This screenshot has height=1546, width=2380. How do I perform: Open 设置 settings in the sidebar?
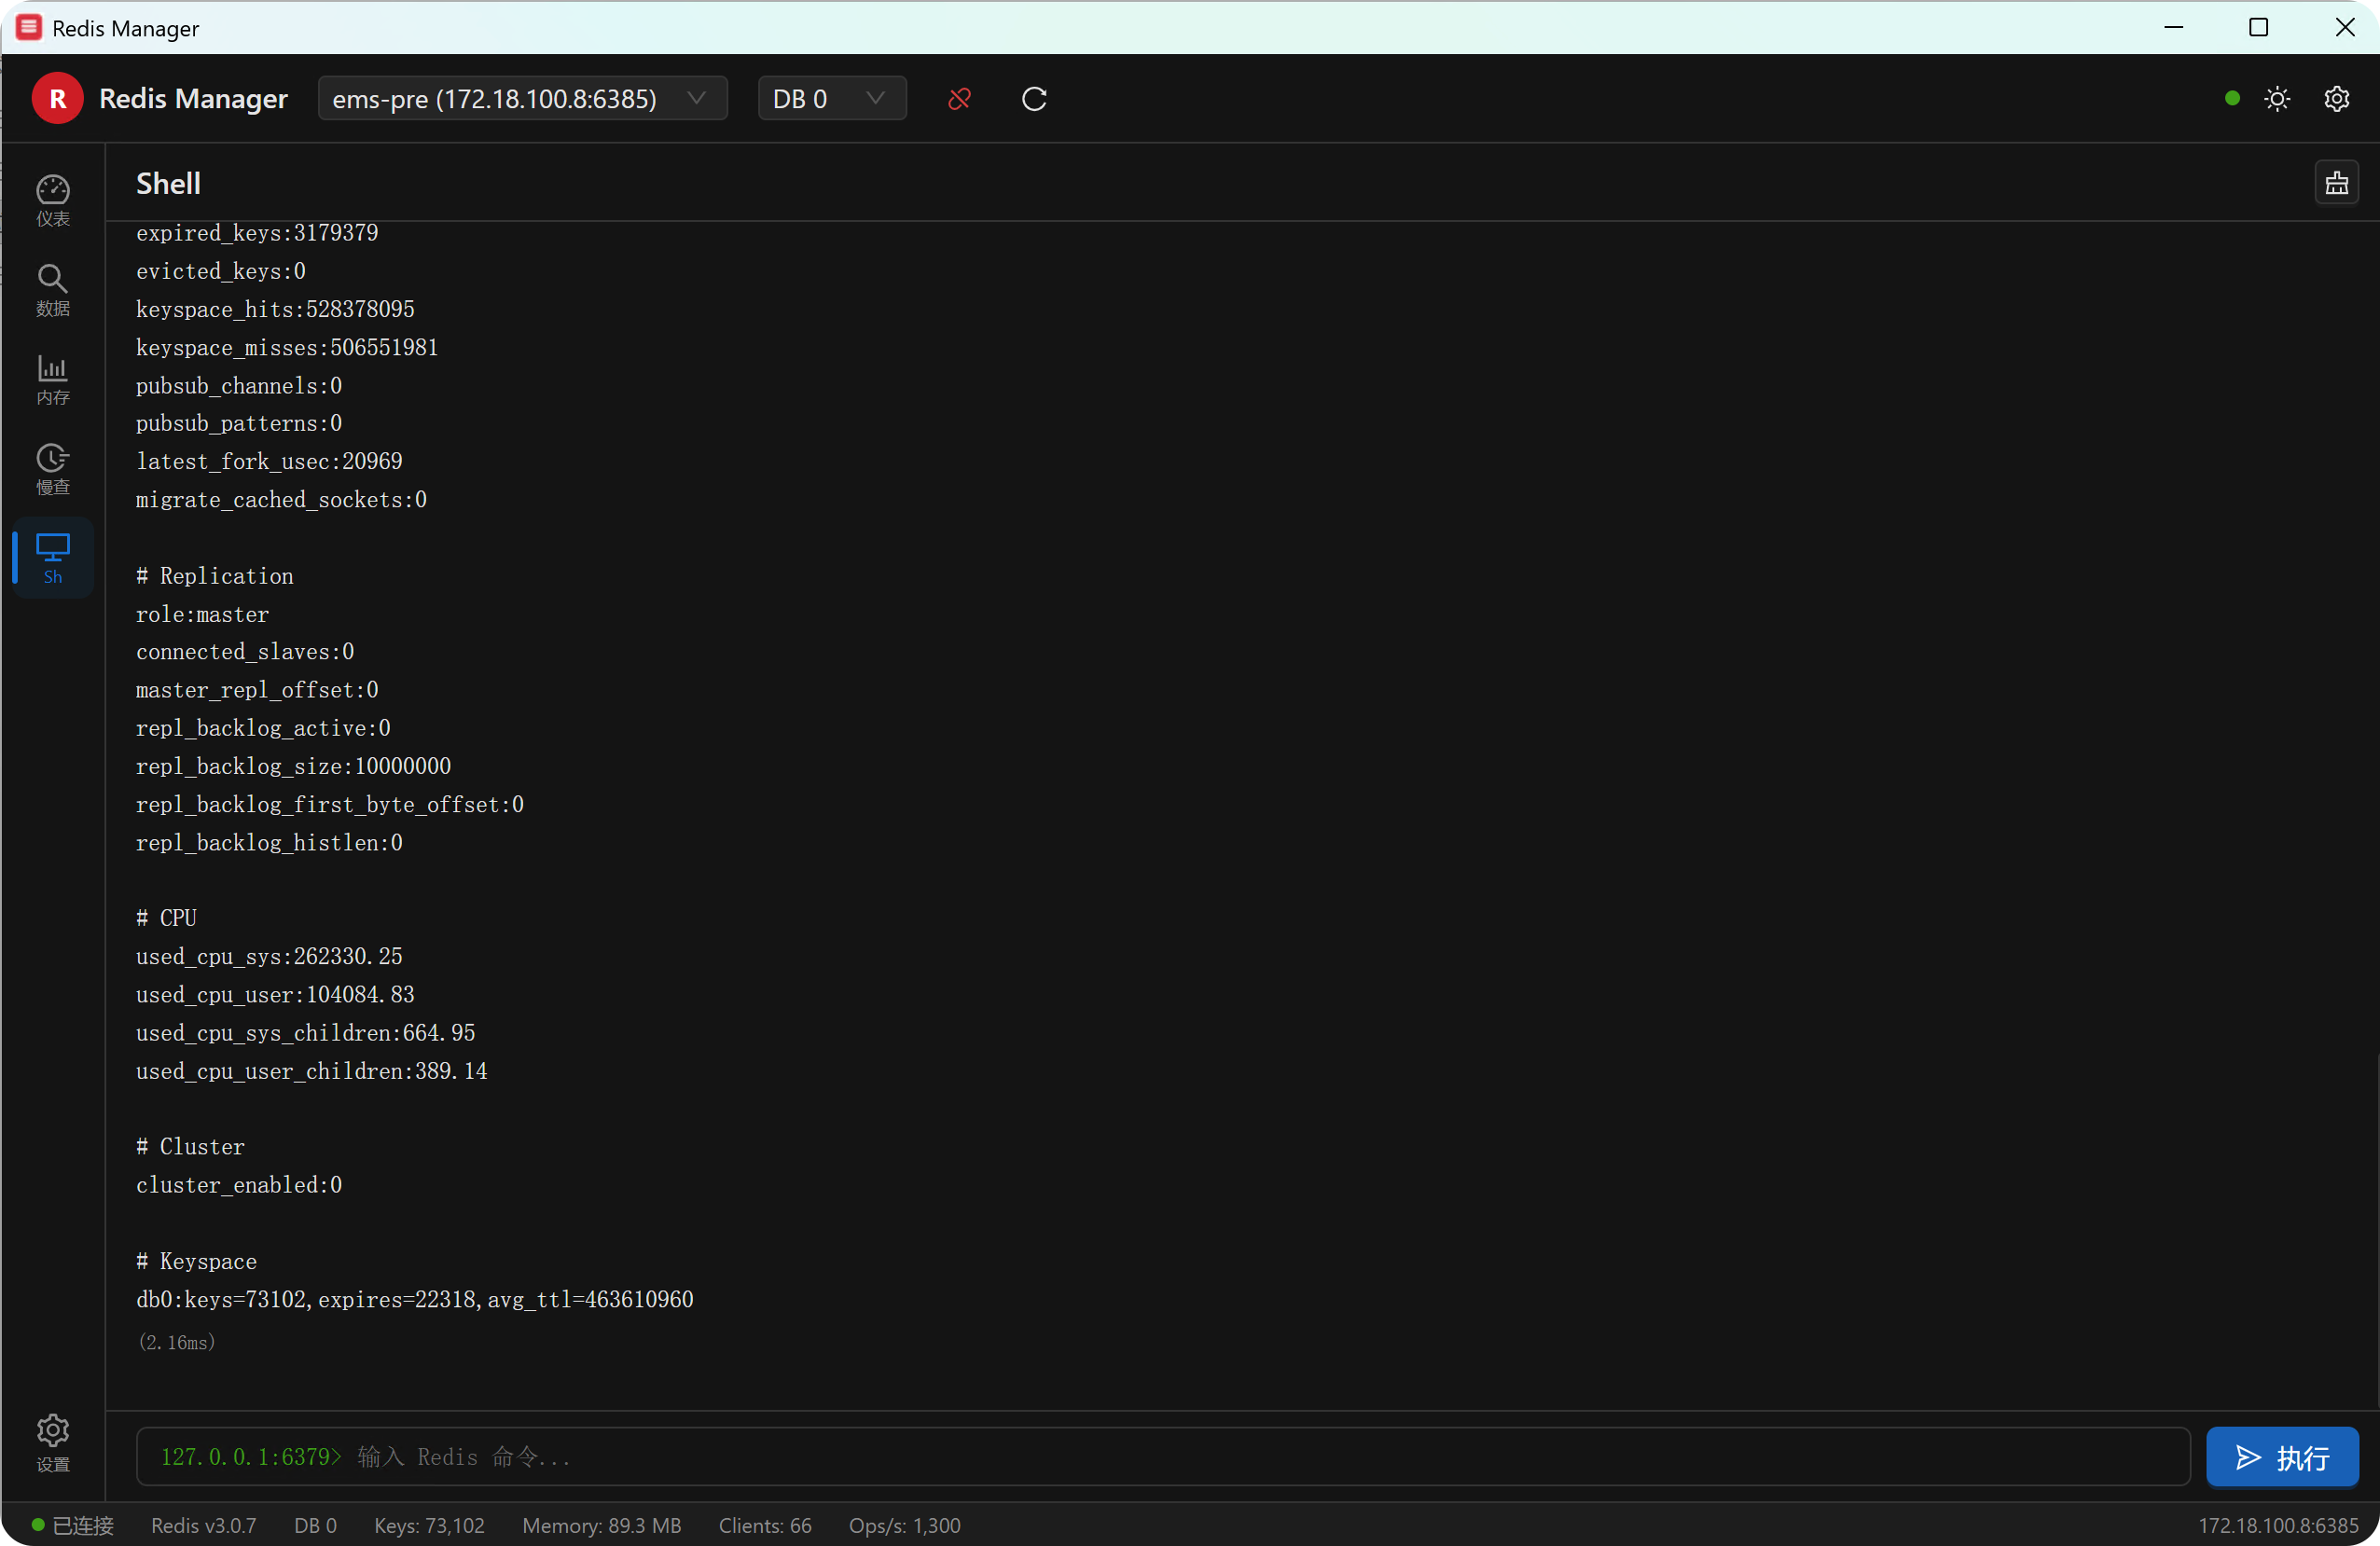point(53,1443)
